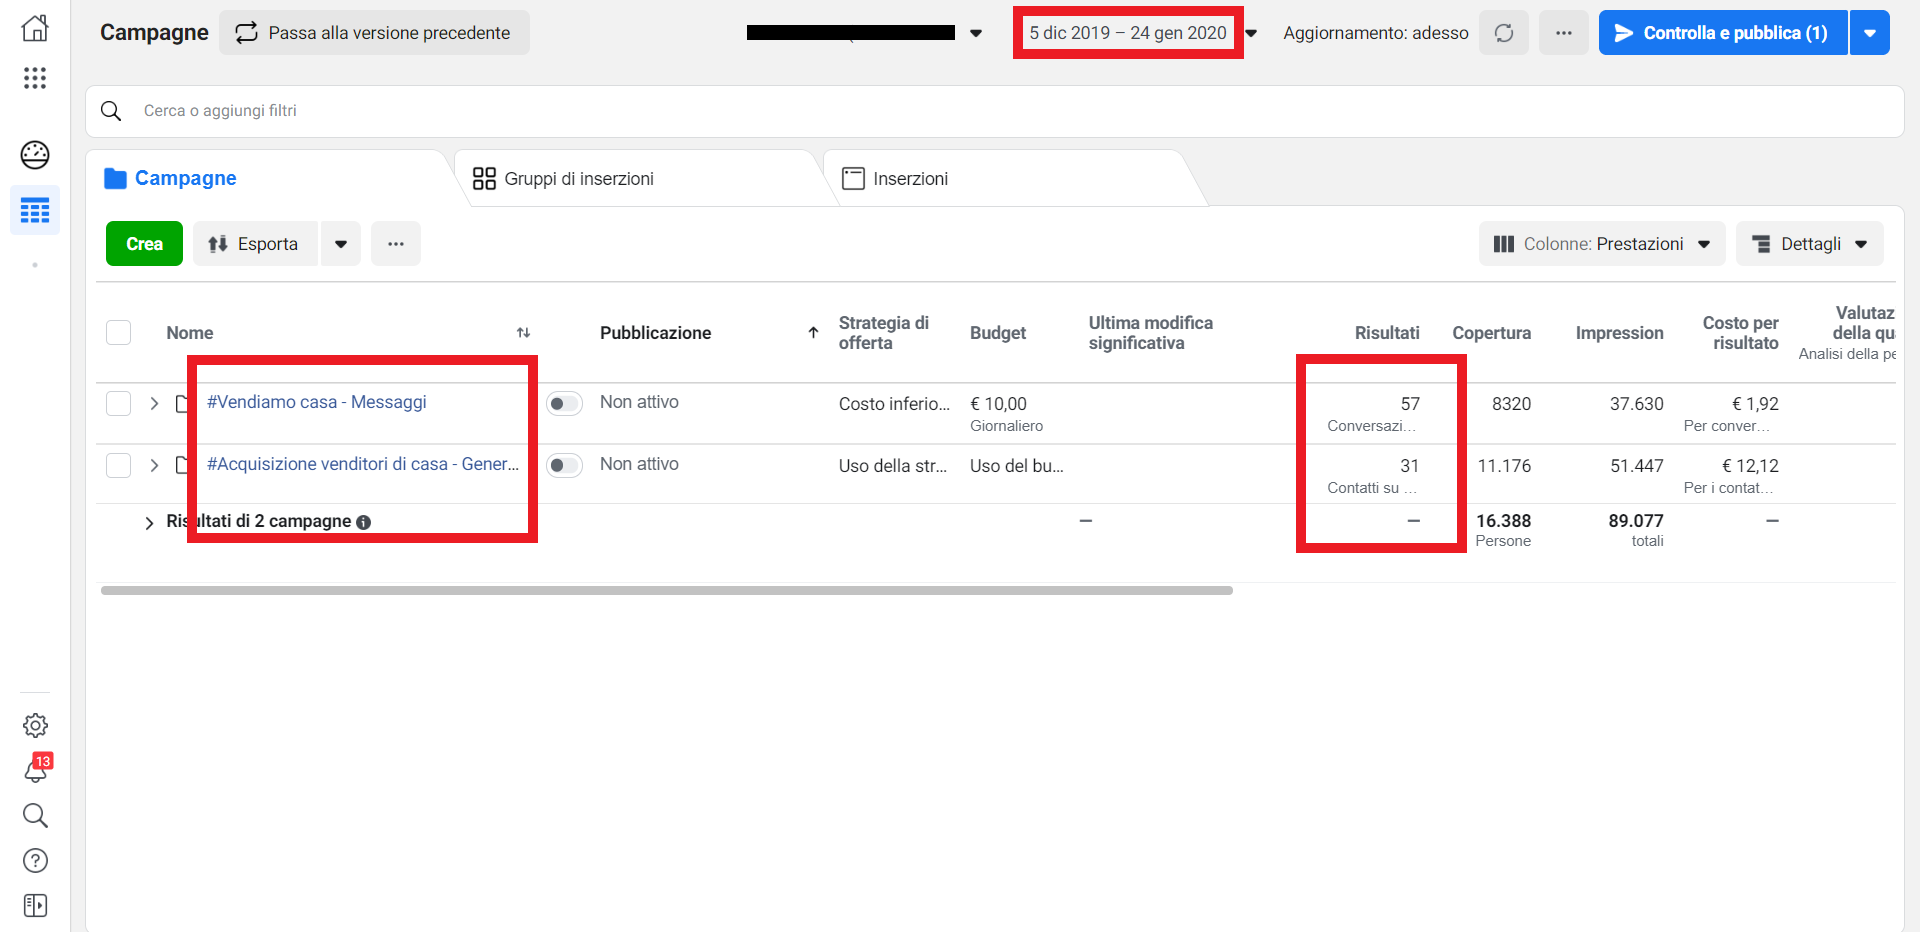Viewport: 1920px width, 932px height.
Task: Open the Colonne: Prestazioni dropdown
Action: click(1601, 244)
